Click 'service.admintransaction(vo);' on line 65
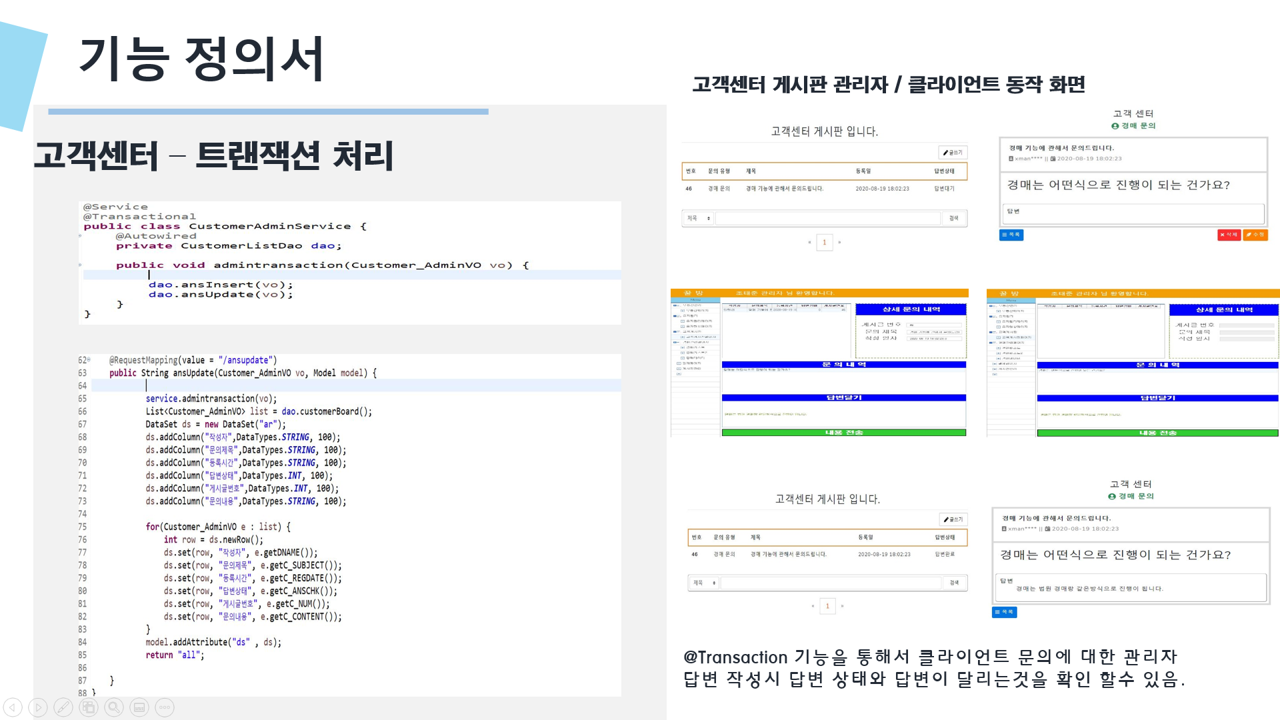 tap(211, 398)
